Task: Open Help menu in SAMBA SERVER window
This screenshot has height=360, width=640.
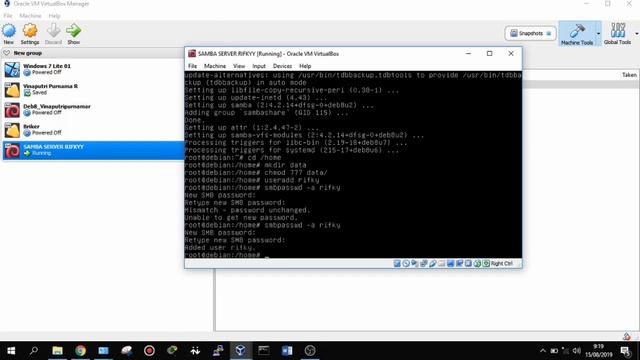Action: [x=305, y=66]
